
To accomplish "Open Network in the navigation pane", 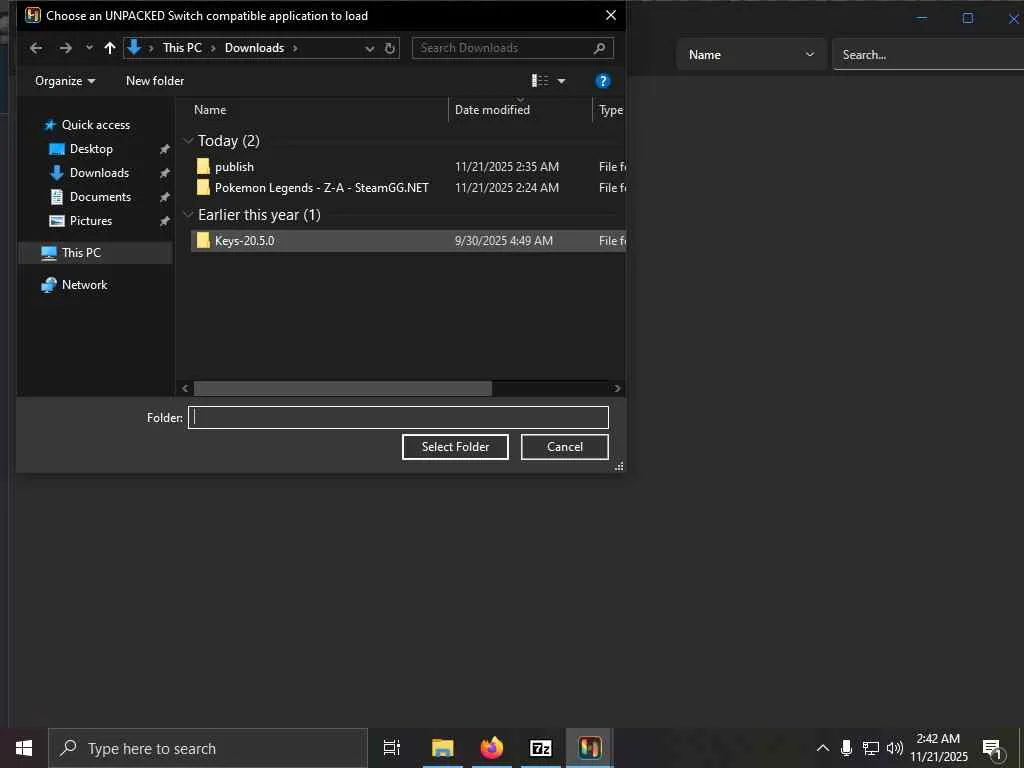I will (x=84, y=285).
